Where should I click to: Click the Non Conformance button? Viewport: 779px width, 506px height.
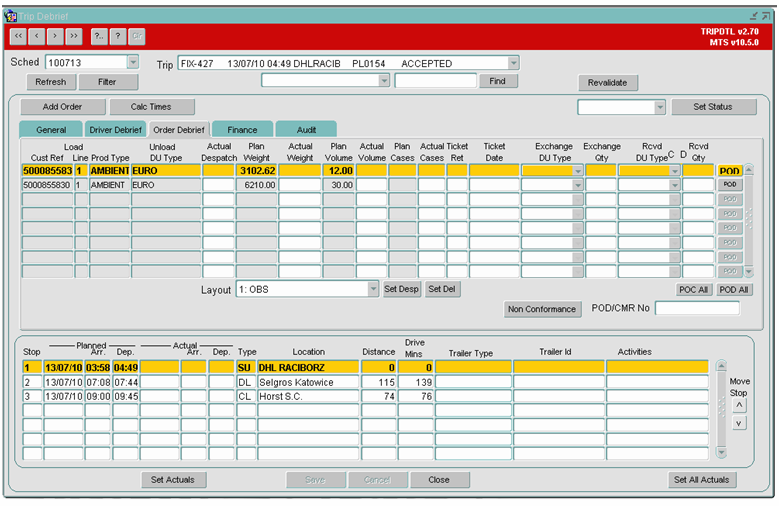[x=542, y=309]
